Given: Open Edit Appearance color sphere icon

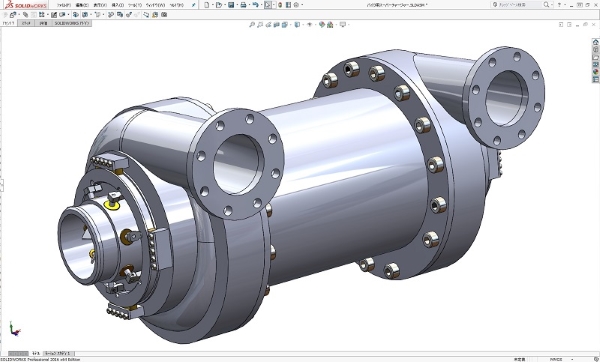Looking at the screenshot, I should (322, 24).
